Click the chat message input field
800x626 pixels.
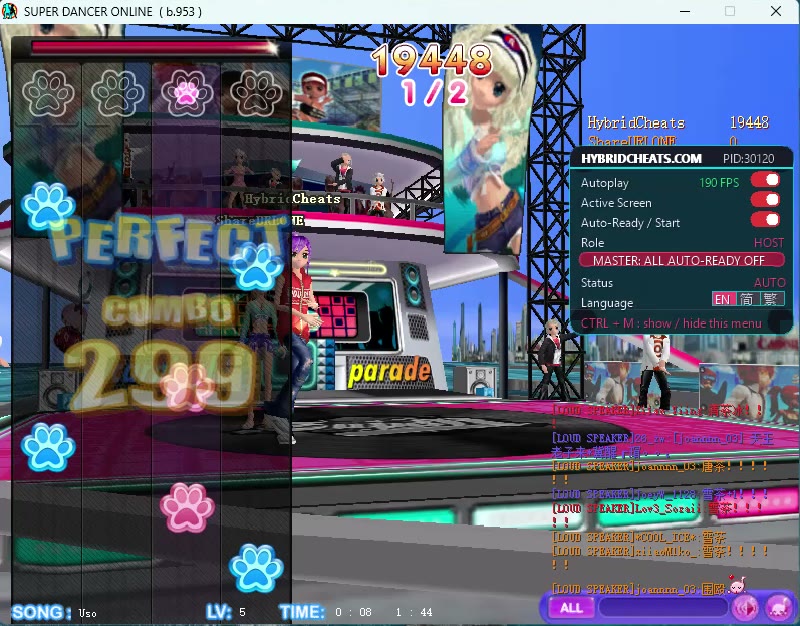tap(662, 608)
